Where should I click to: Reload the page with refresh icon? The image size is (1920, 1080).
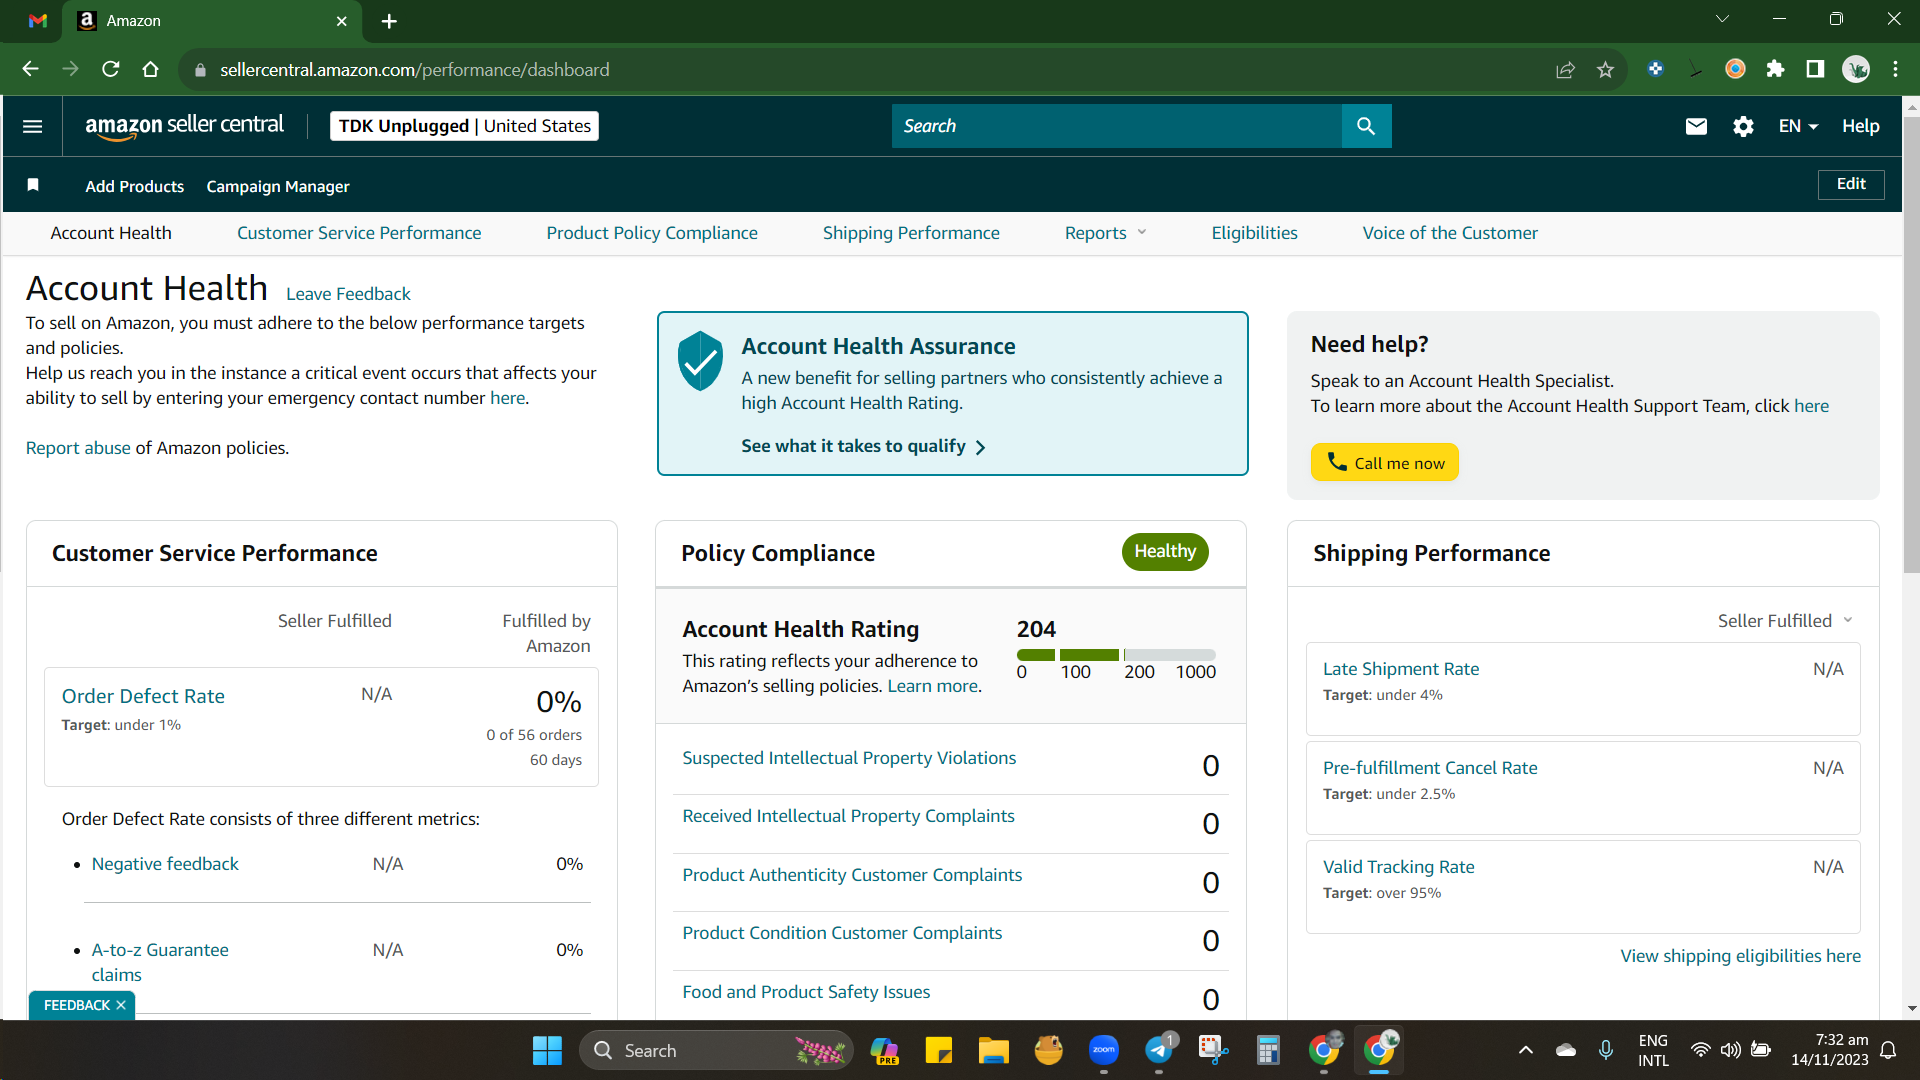111,69
